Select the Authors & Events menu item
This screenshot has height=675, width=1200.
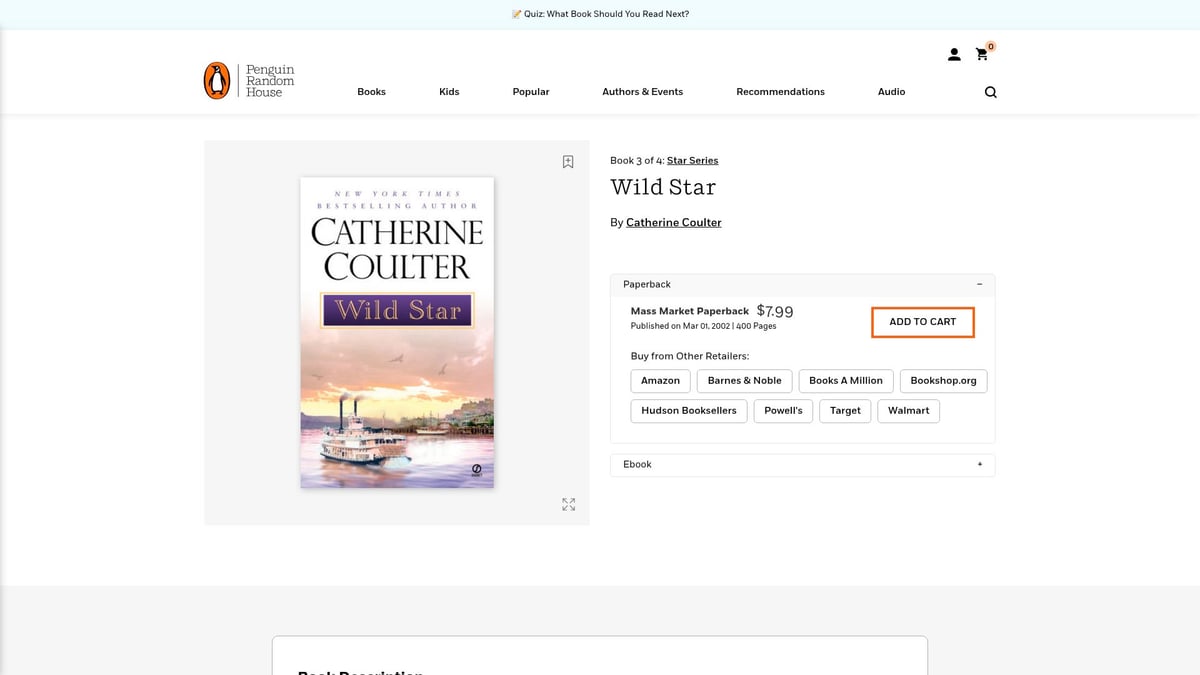[643, 91]
